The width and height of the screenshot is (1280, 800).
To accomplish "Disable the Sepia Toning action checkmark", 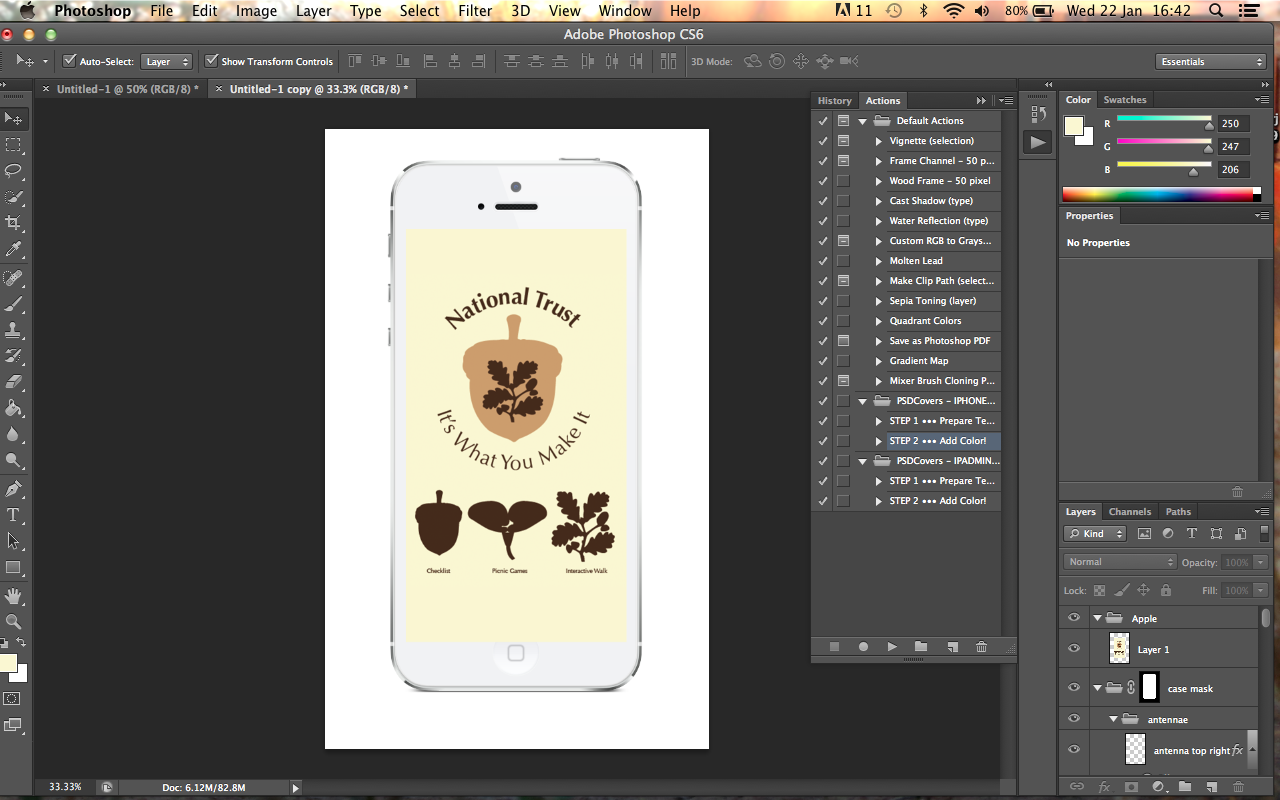I will click(823, 301).
